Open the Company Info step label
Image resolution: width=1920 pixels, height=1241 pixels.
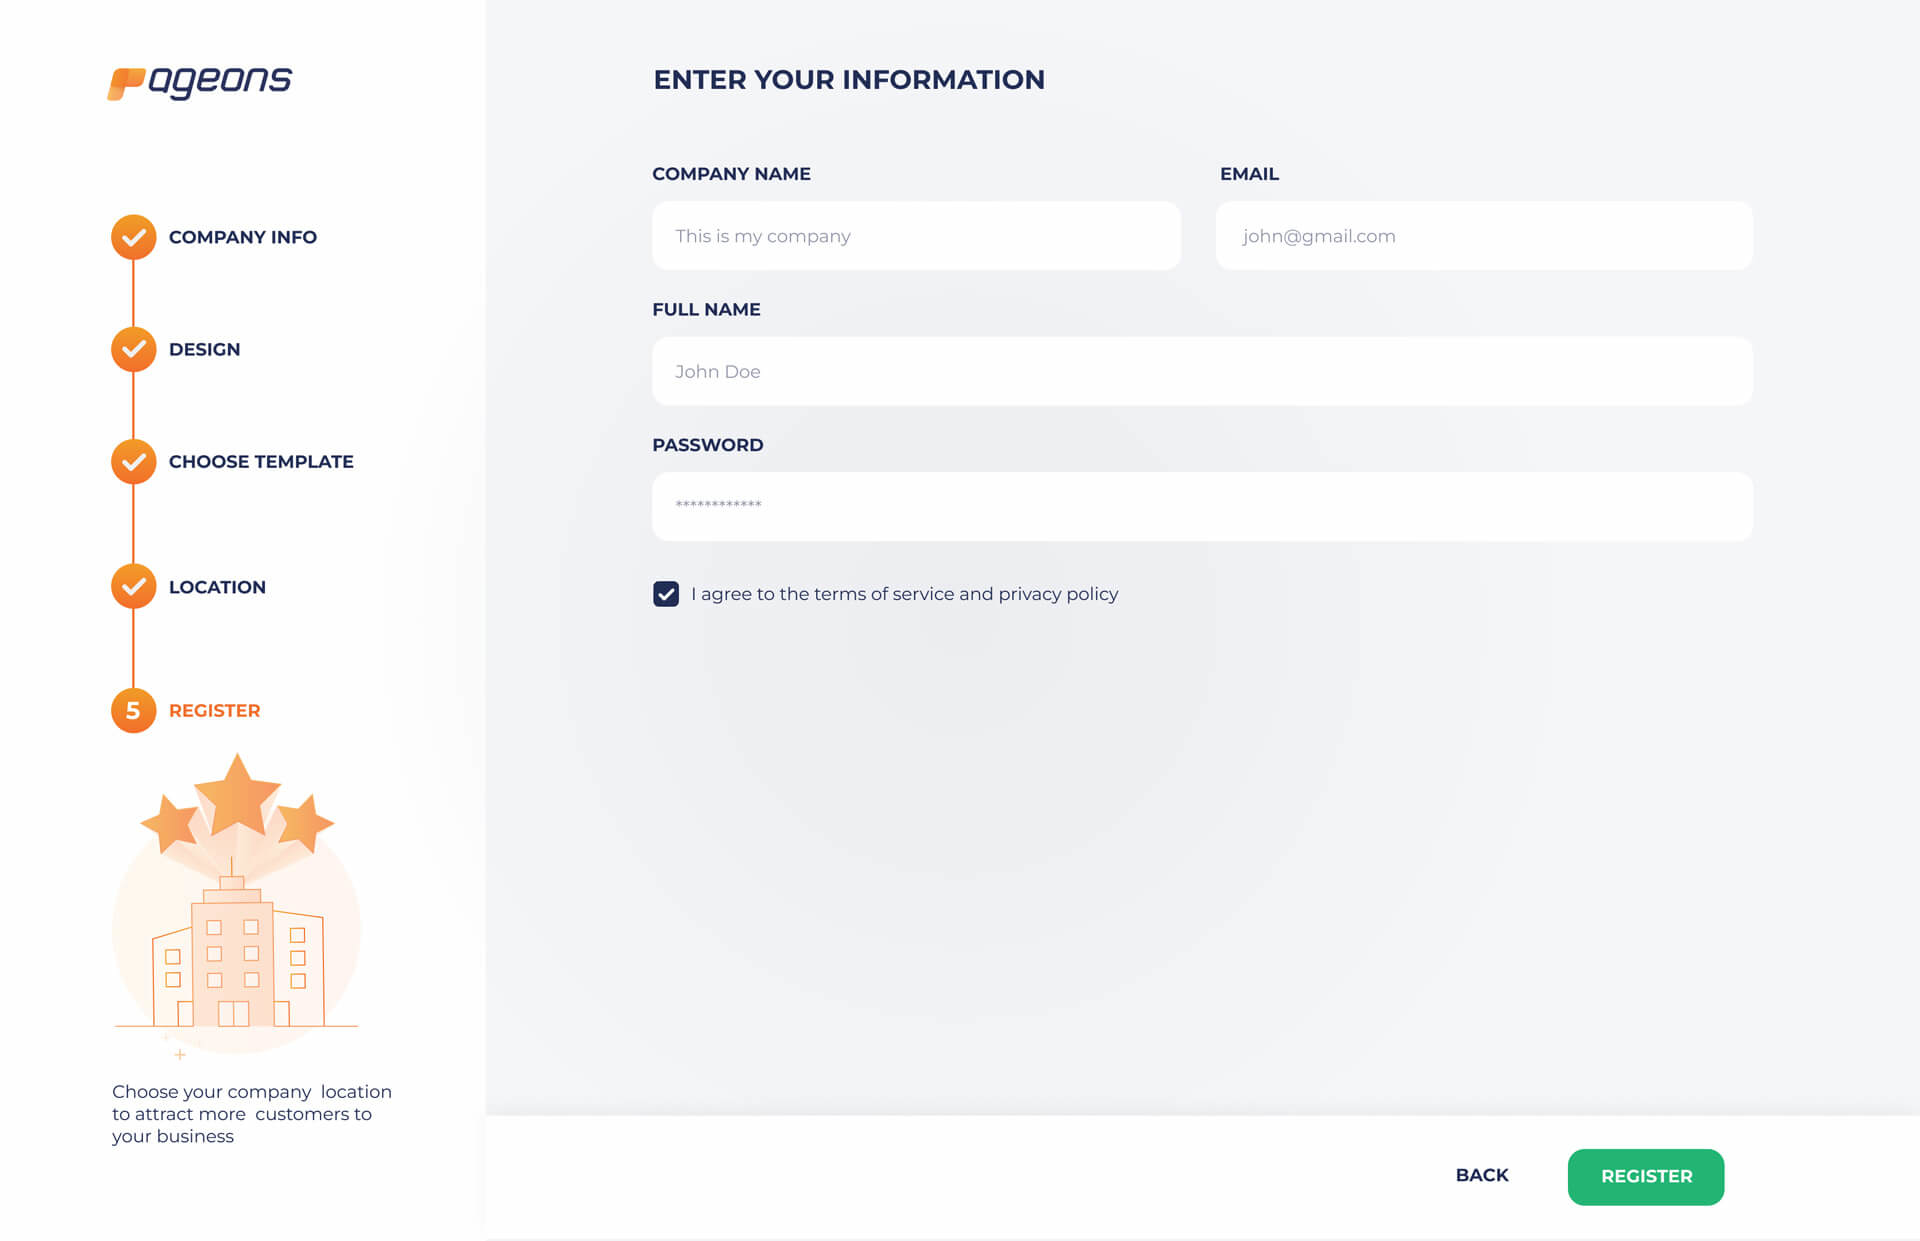(243, 237)
